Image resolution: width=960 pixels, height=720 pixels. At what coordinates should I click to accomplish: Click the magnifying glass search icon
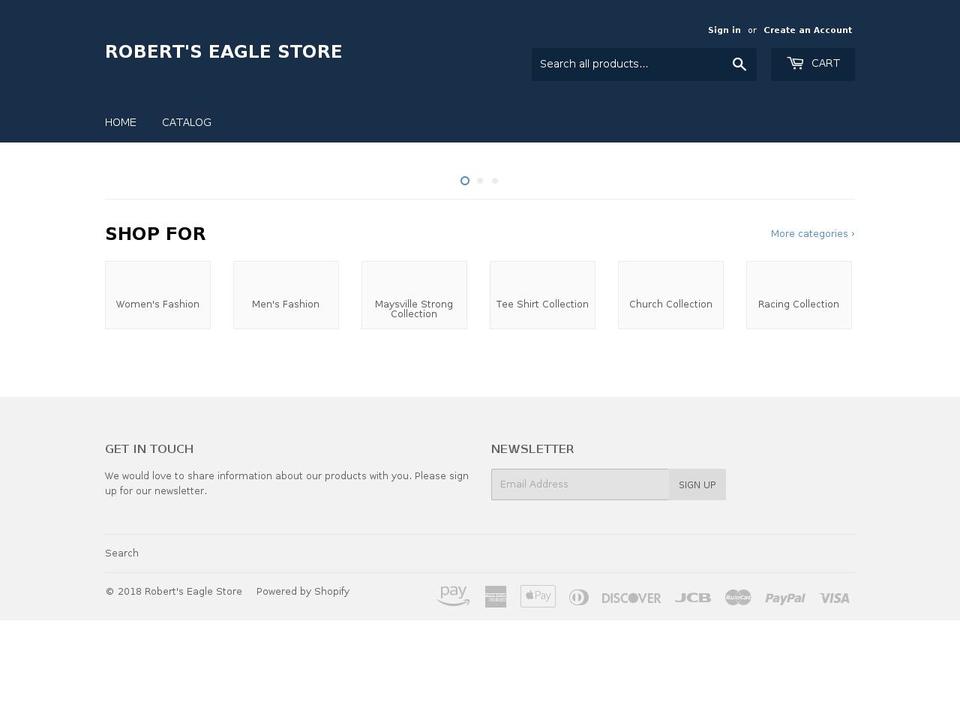point(739,64)
